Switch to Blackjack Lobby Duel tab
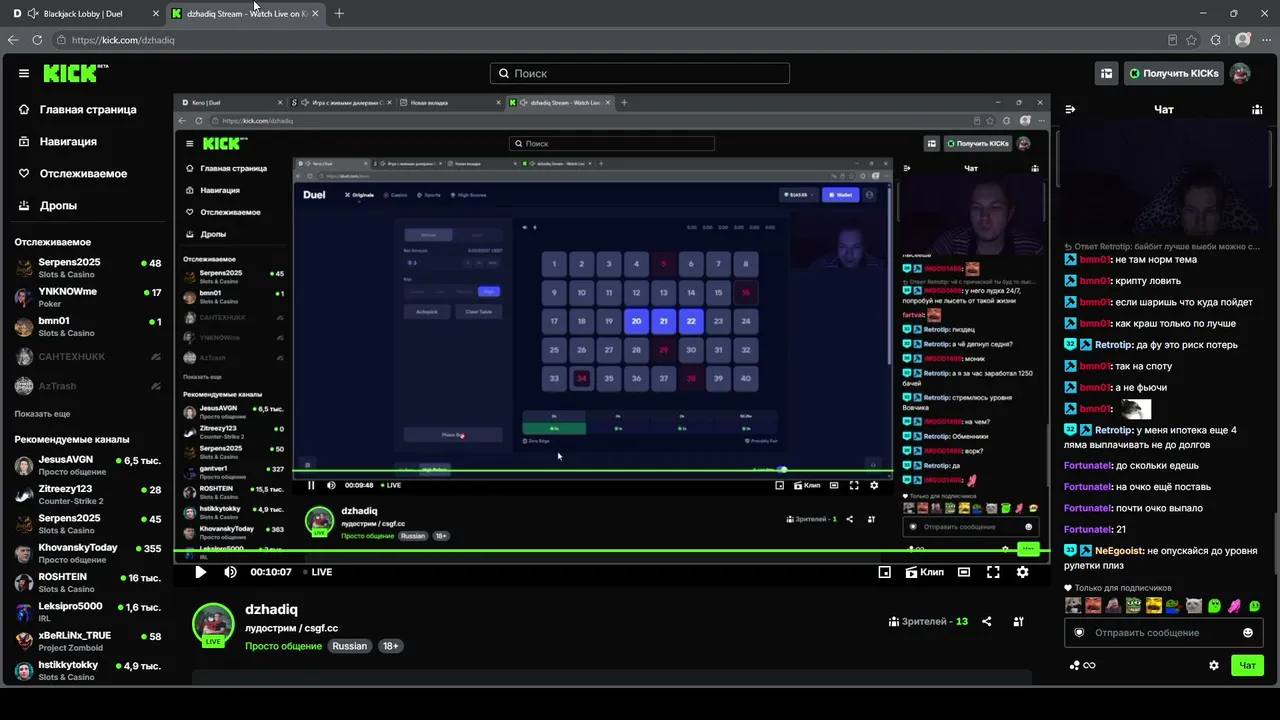The height and width of the screenshot is (720, 1280). [x=85, y=14]
